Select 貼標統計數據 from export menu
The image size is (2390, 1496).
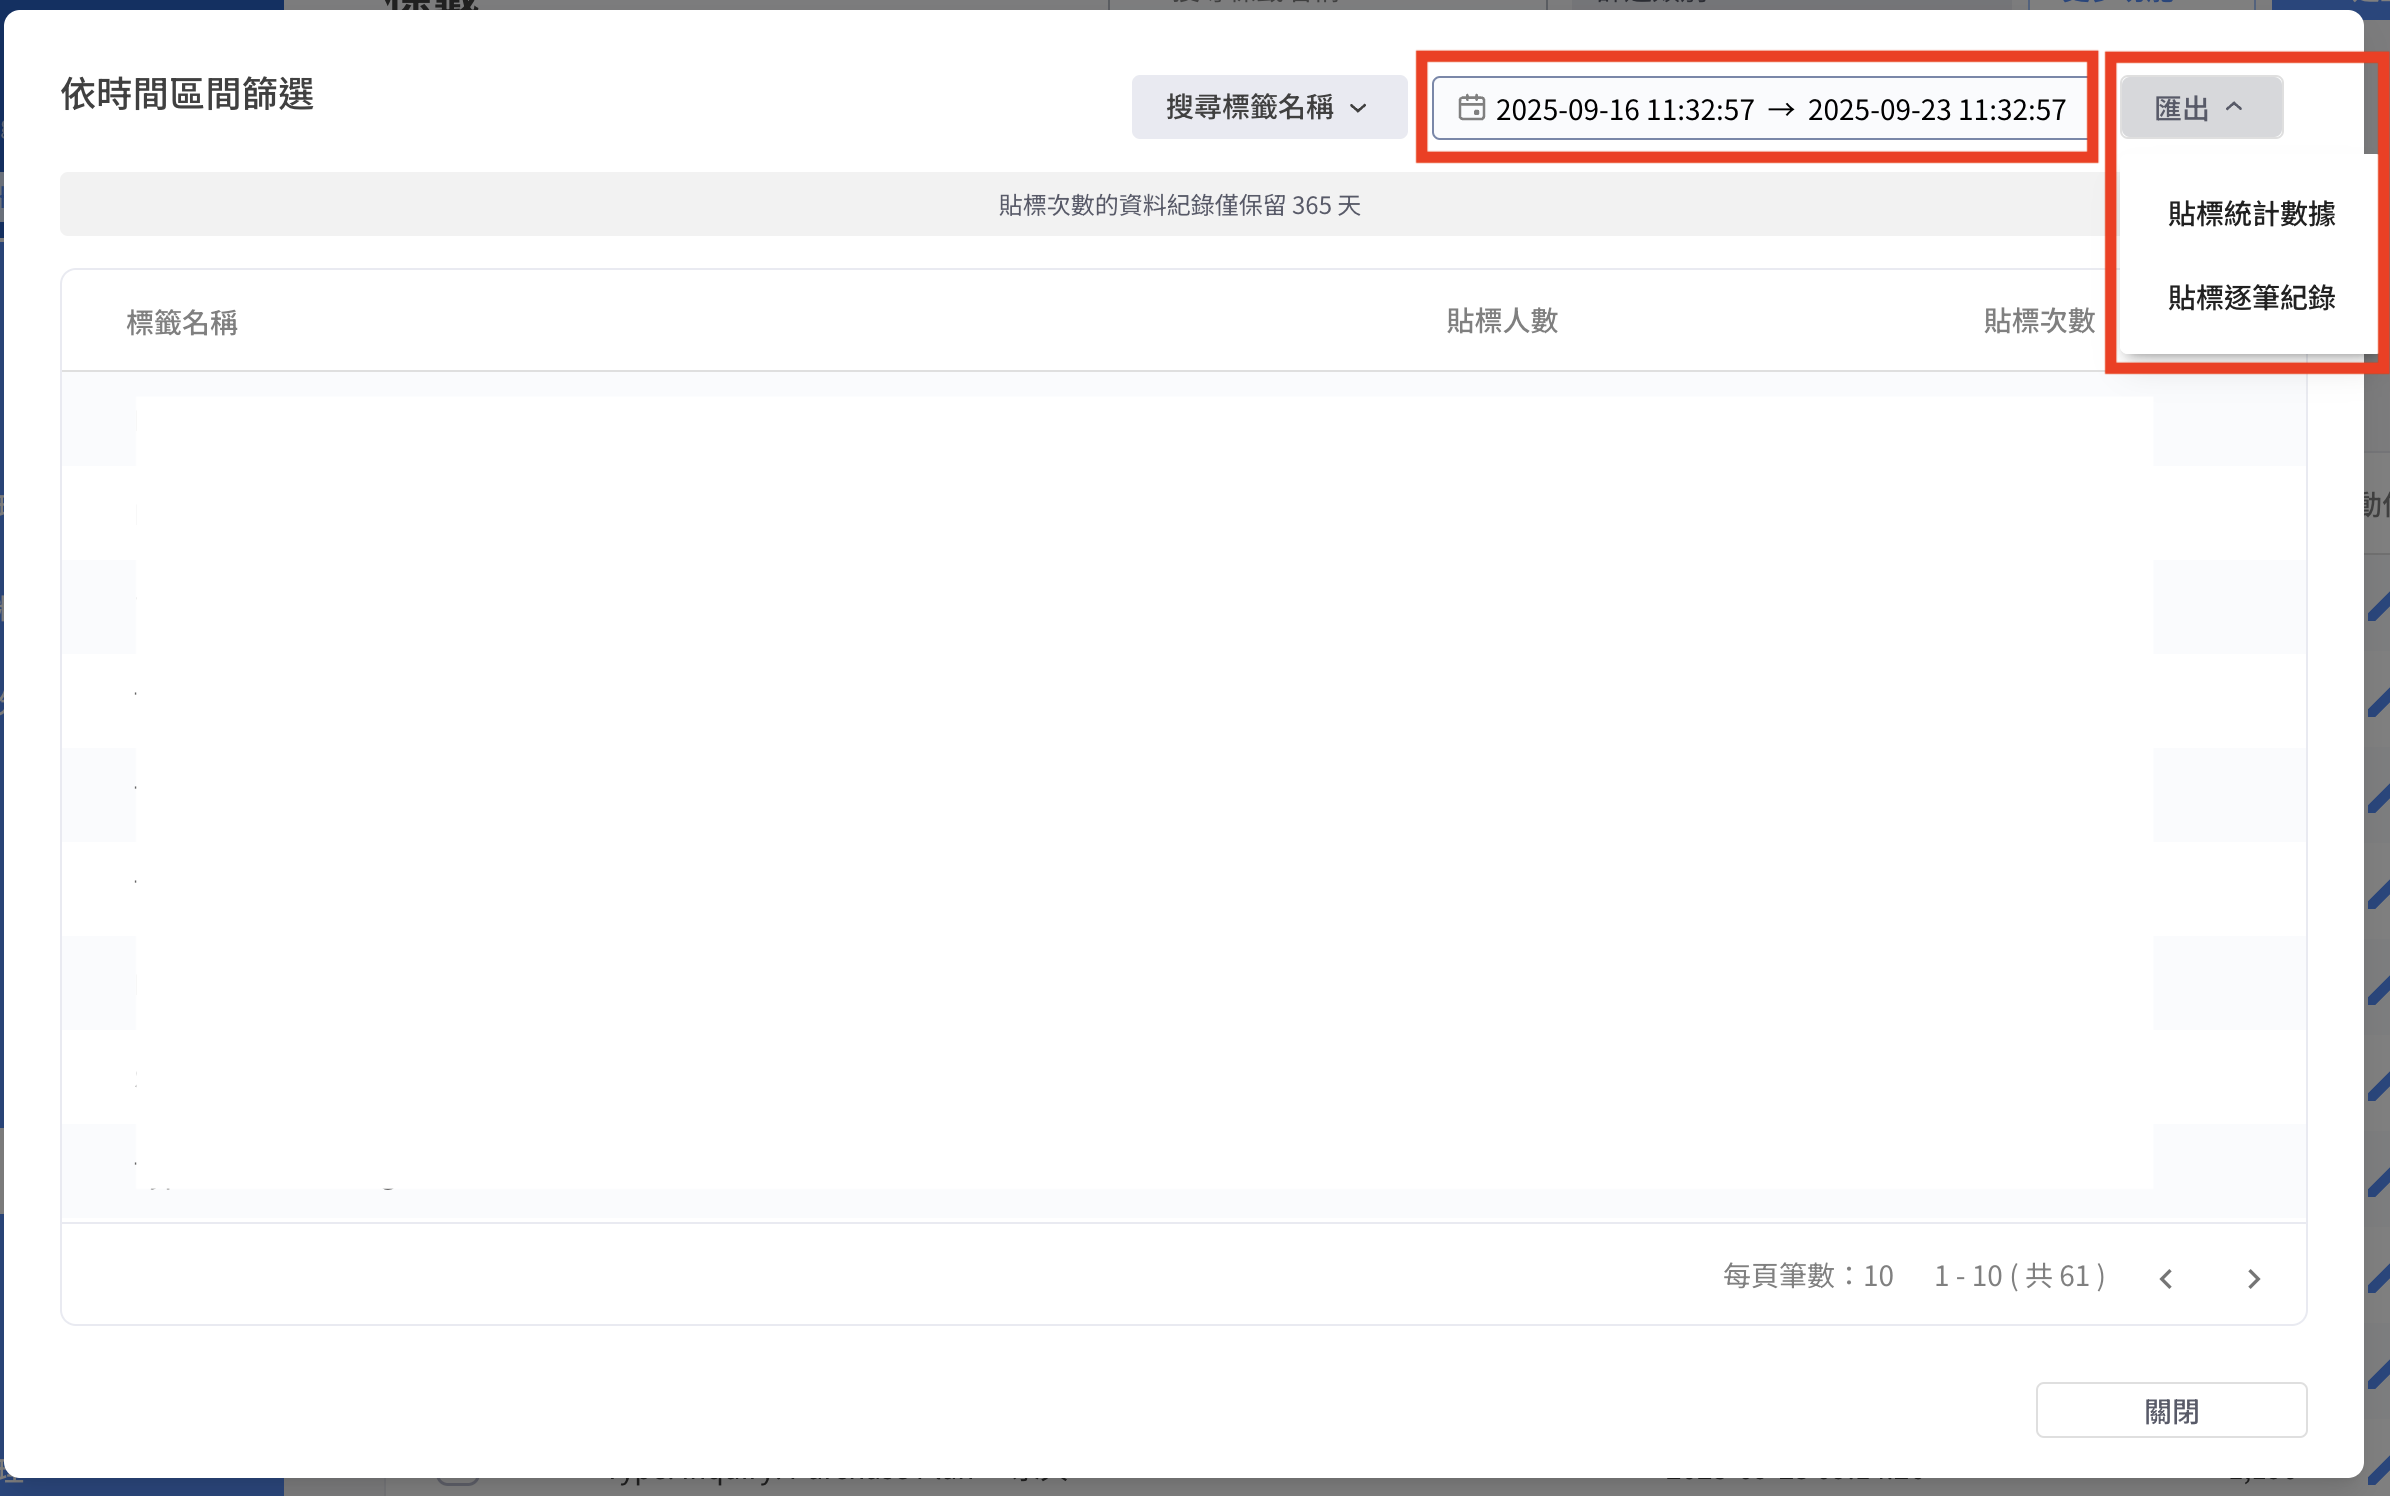tap(2251, 214)
